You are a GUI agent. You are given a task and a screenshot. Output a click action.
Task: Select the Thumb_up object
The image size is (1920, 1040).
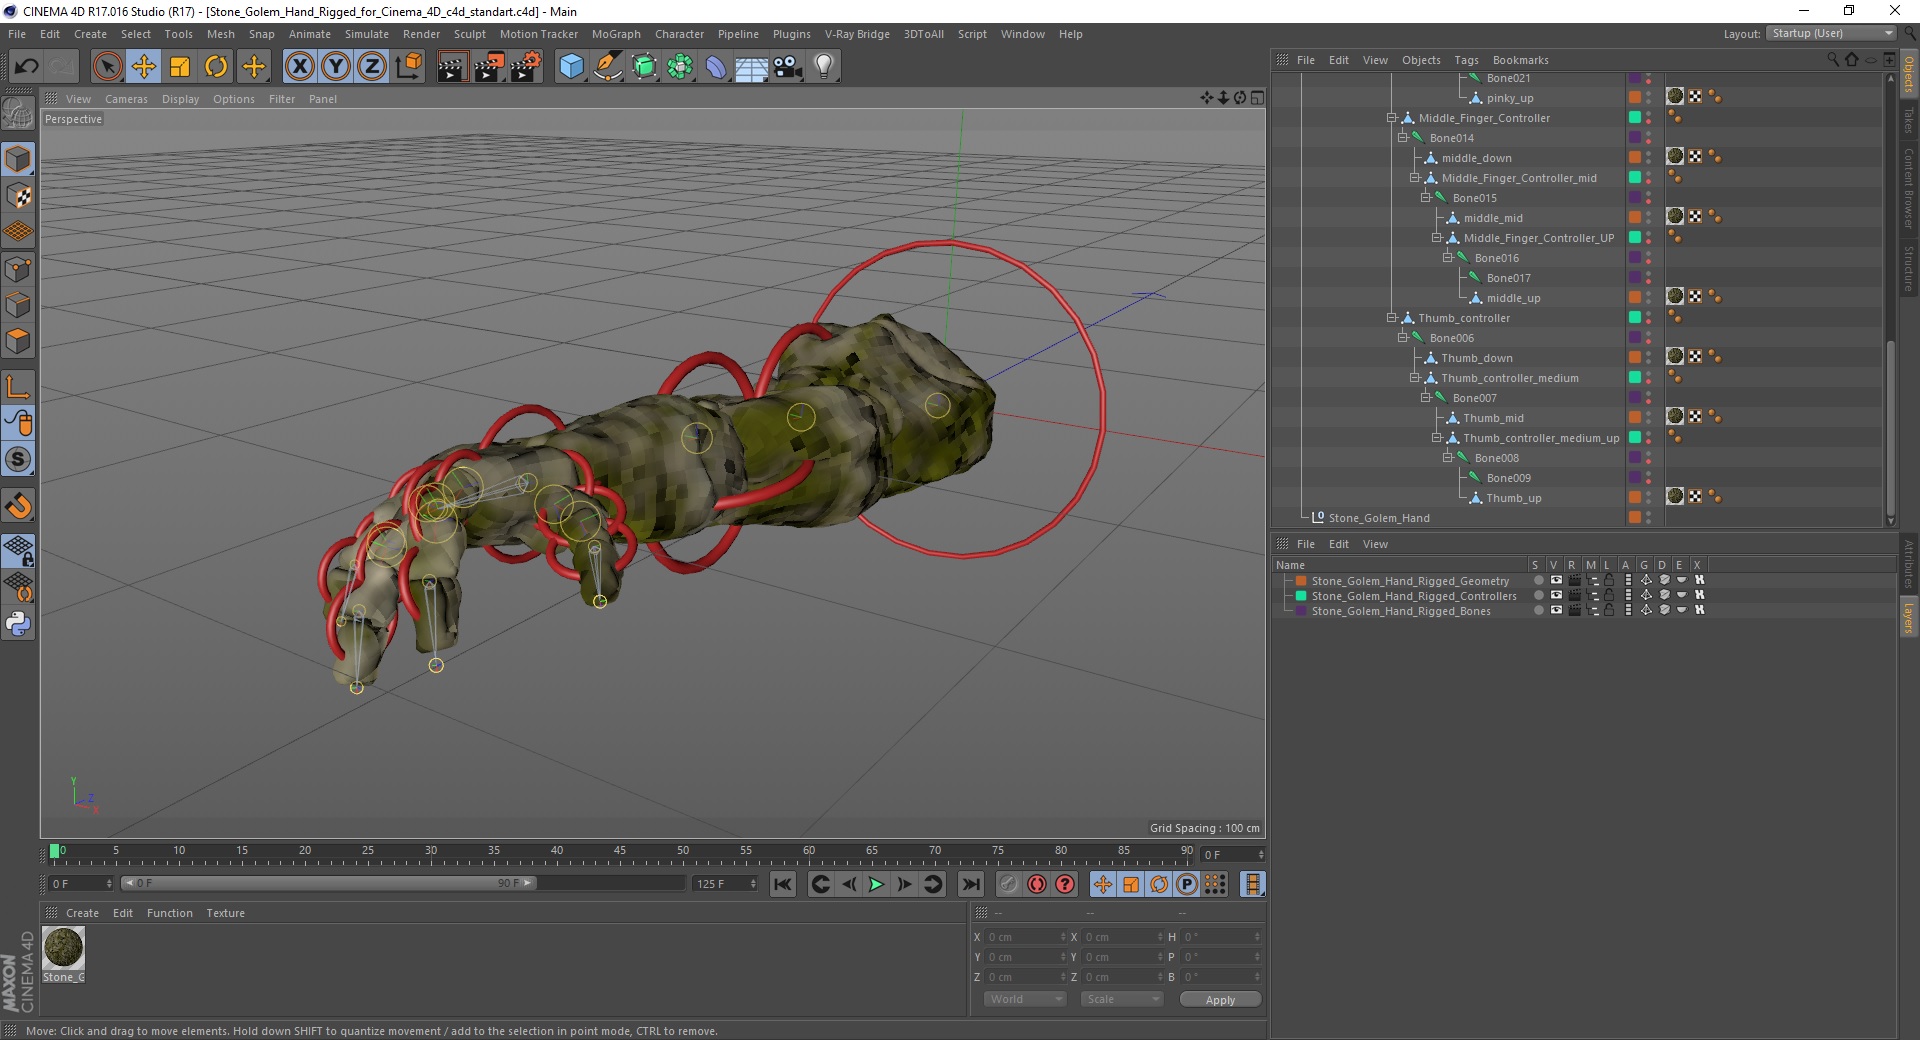click(1513, 498)
